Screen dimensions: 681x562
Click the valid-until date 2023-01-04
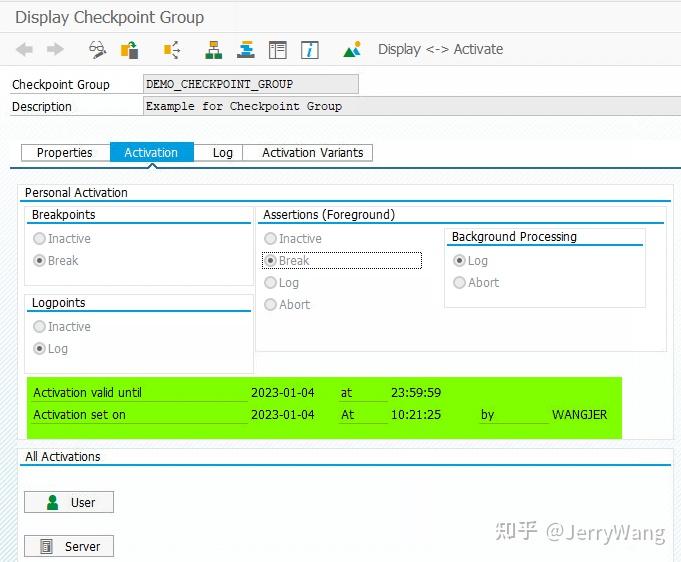[283, 393]
